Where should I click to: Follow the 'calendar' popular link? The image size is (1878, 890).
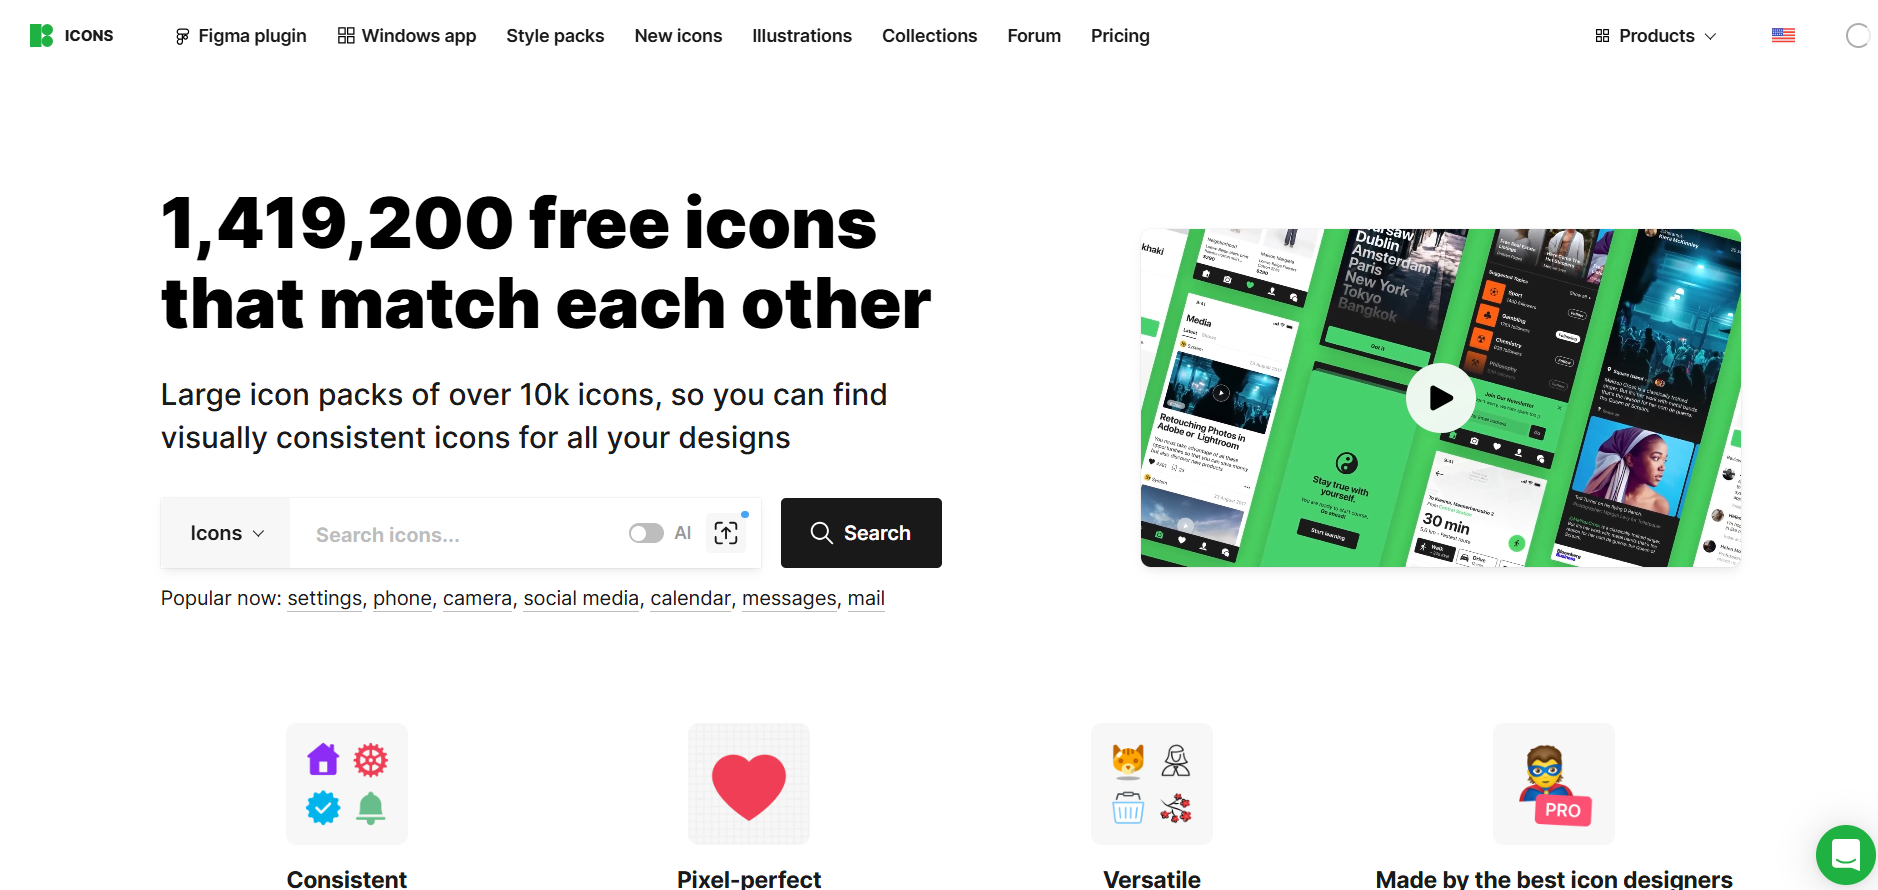pos(690,598)
